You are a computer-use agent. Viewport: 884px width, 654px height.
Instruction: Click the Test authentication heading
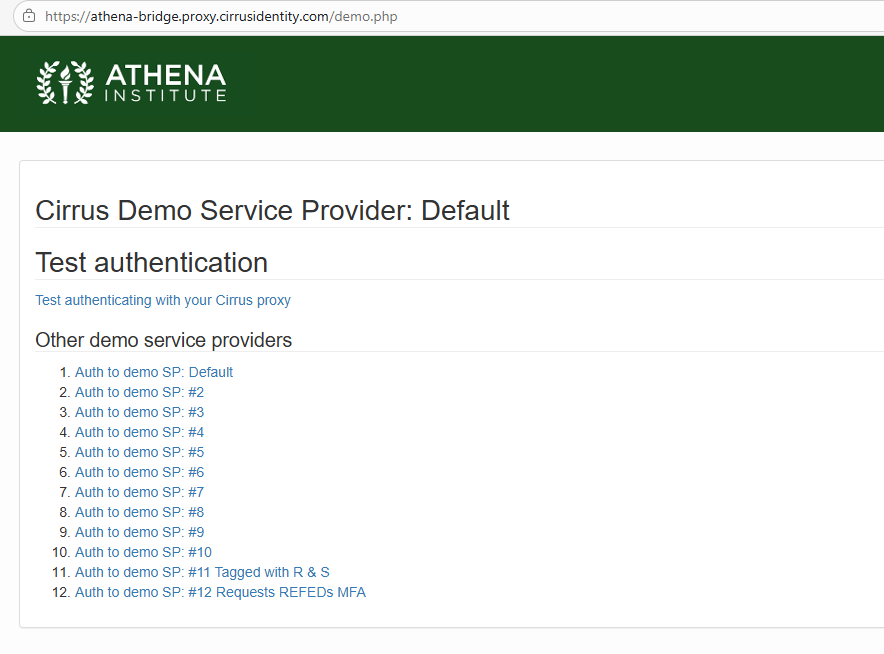(x=152, y=263)
